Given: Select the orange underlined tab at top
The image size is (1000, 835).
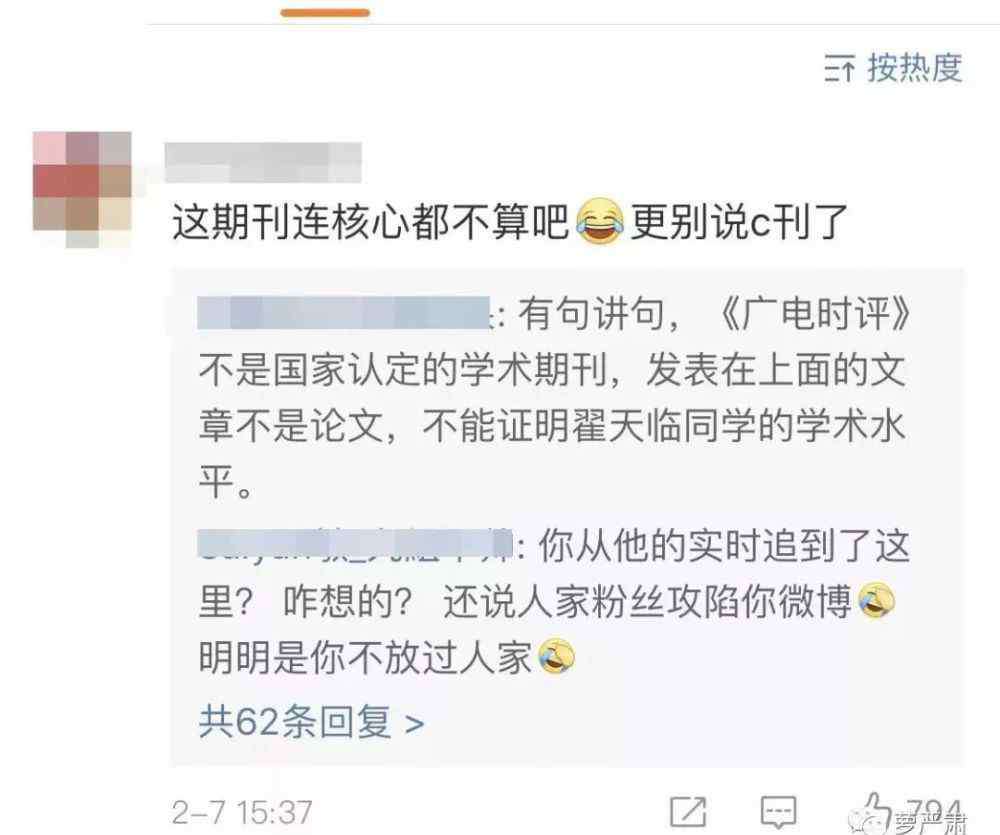Looking at the screenshot, I should (x=325, y=13).
